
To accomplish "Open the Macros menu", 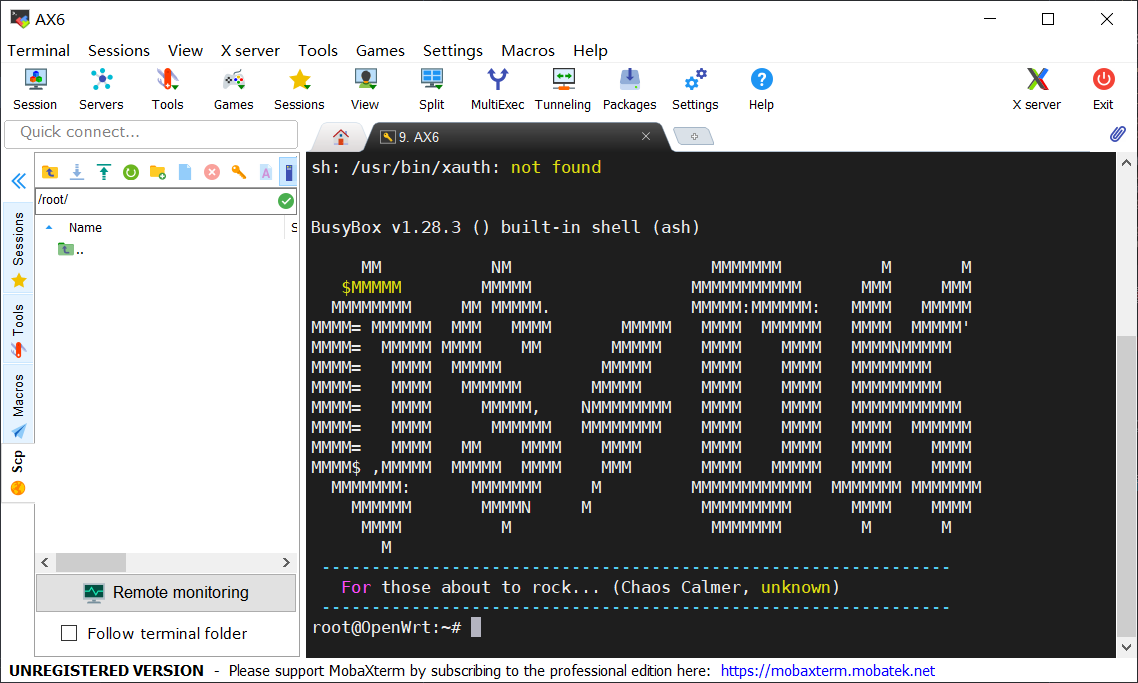I will 527,50.
